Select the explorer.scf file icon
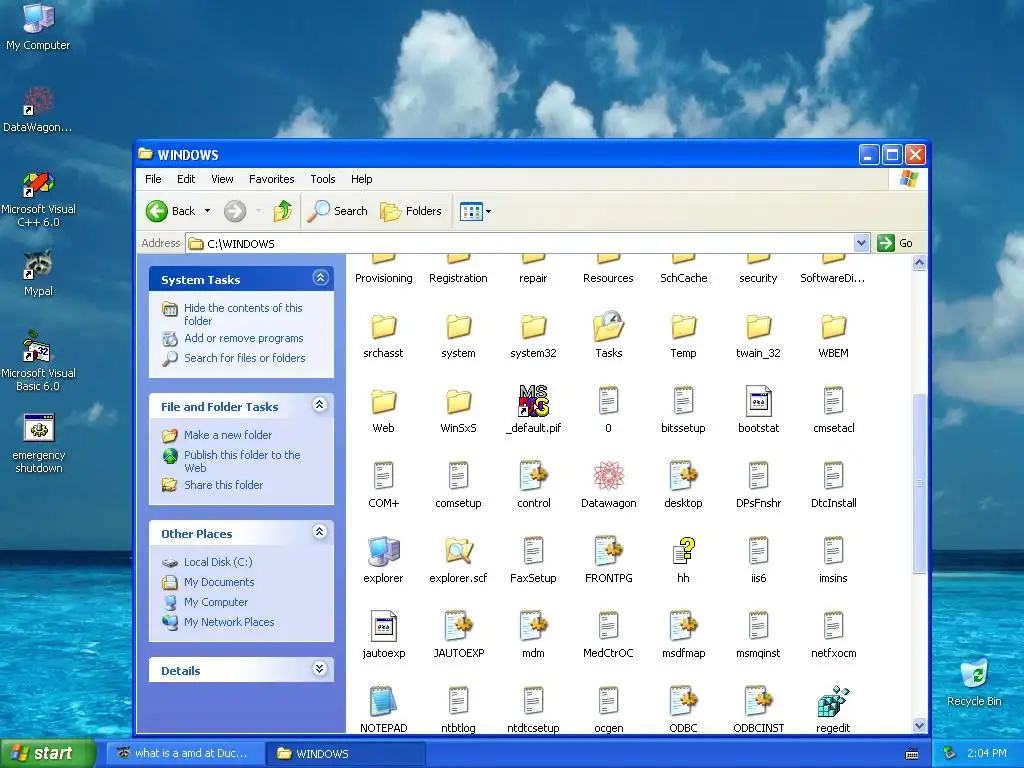1024x768 pixels. pyautogui.click(x=458, y=551)
